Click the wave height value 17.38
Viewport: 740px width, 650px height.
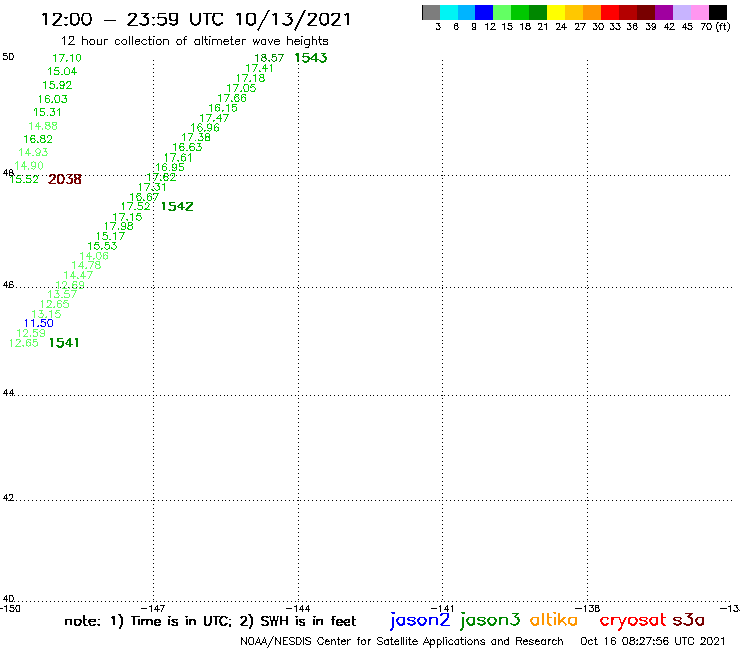coord(196,137)
